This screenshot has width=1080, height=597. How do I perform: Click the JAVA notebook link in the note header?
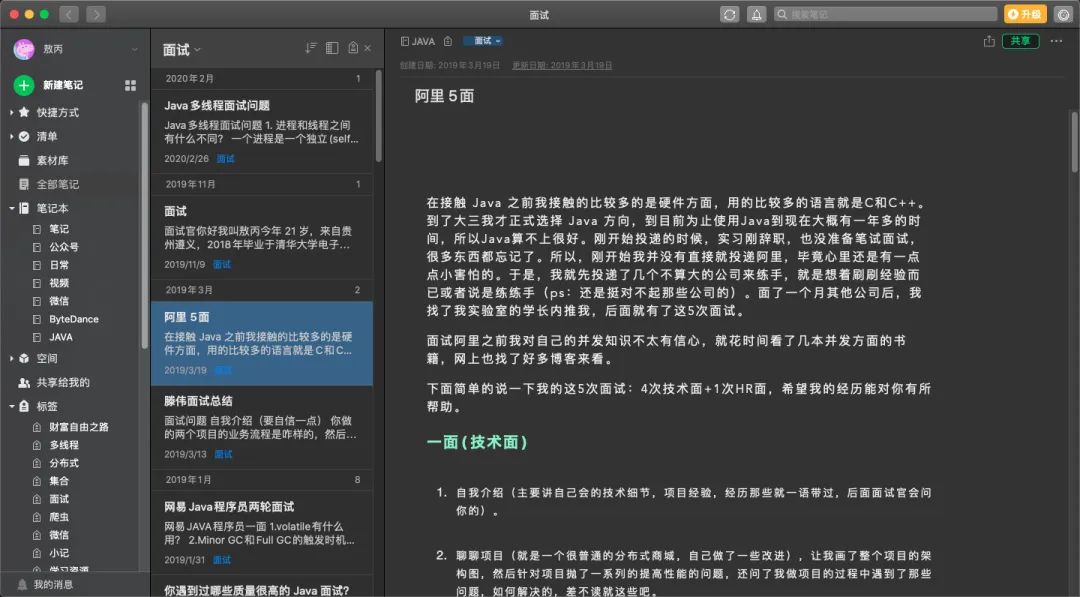418,41
